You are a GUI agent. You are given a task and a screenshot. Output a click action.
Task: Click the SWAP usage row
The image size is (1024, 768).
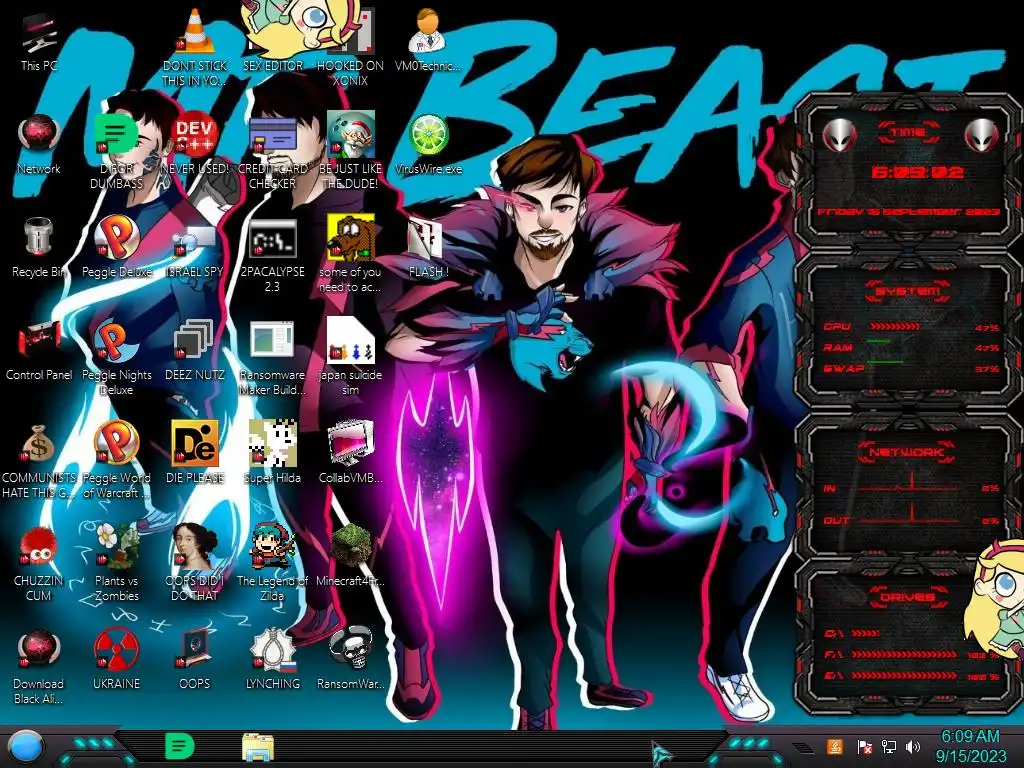(x=911, y=369)
